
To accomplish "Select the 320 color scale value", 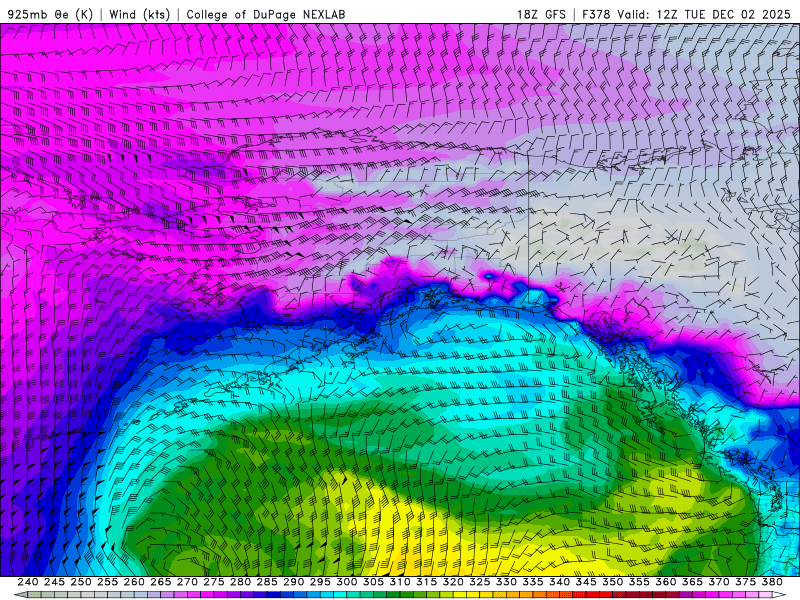I will (453, 582).
